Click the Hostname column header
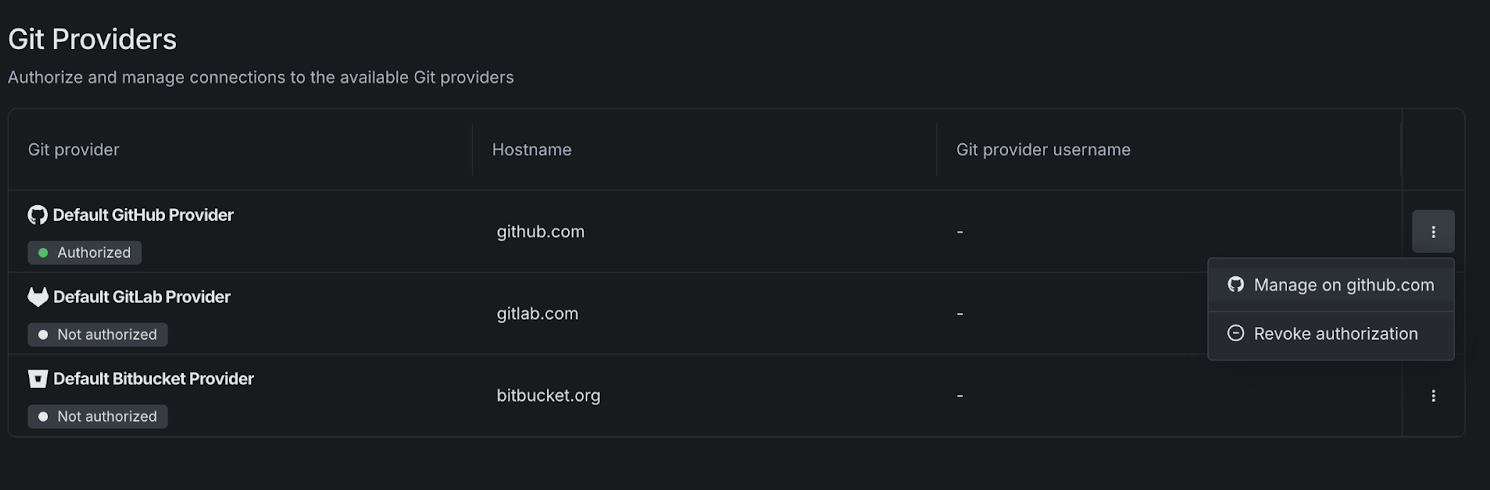Screen dimensions: 1490x490 (x=532, y=150)
